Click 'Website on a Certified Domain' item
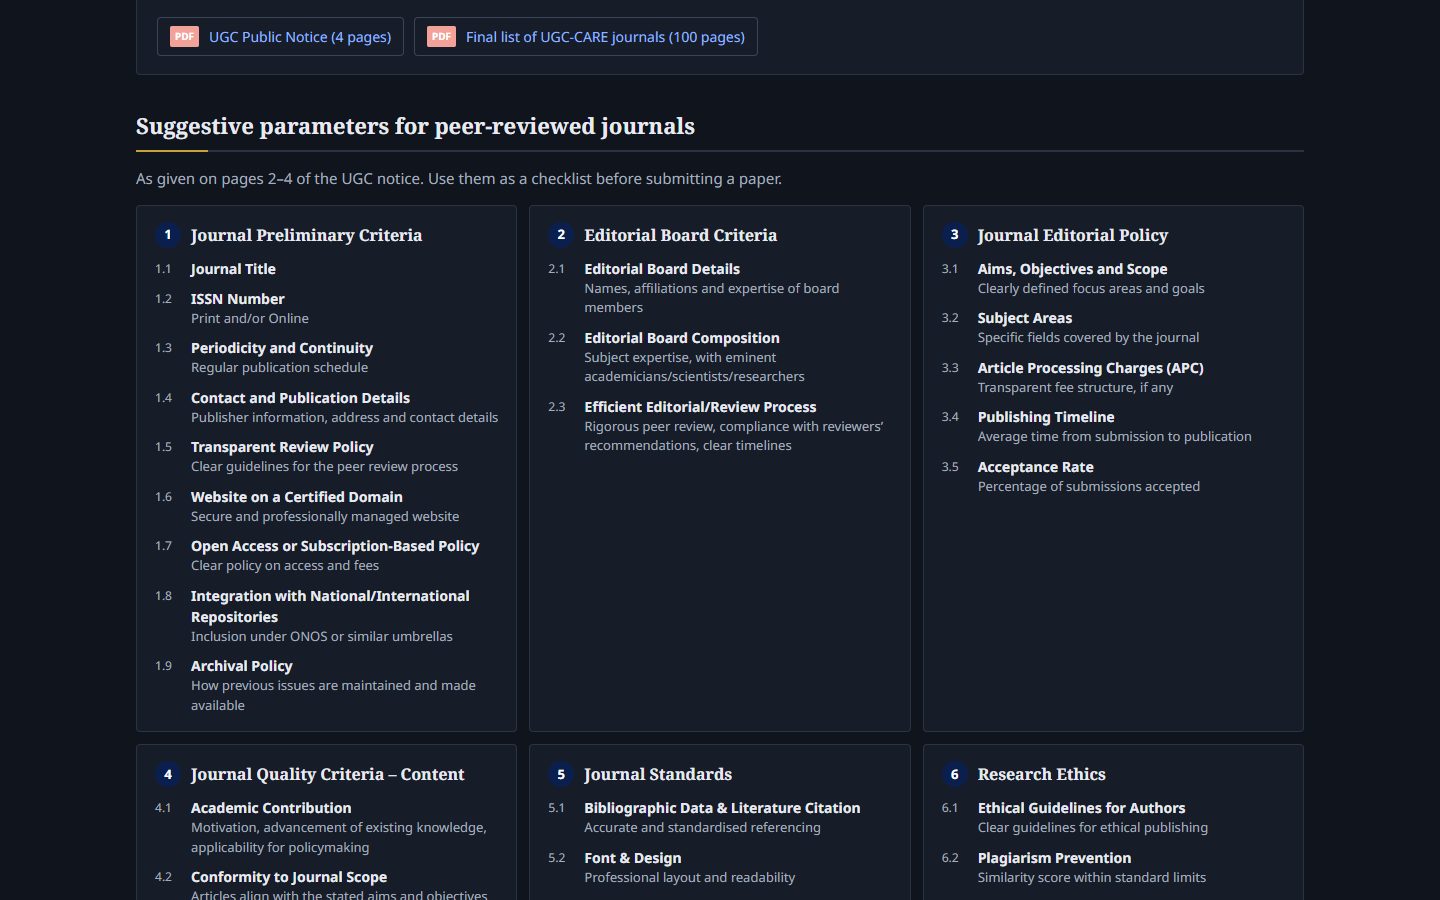Image resolution: width=1440 pixels, height=900 pixels. pos(297,497)
